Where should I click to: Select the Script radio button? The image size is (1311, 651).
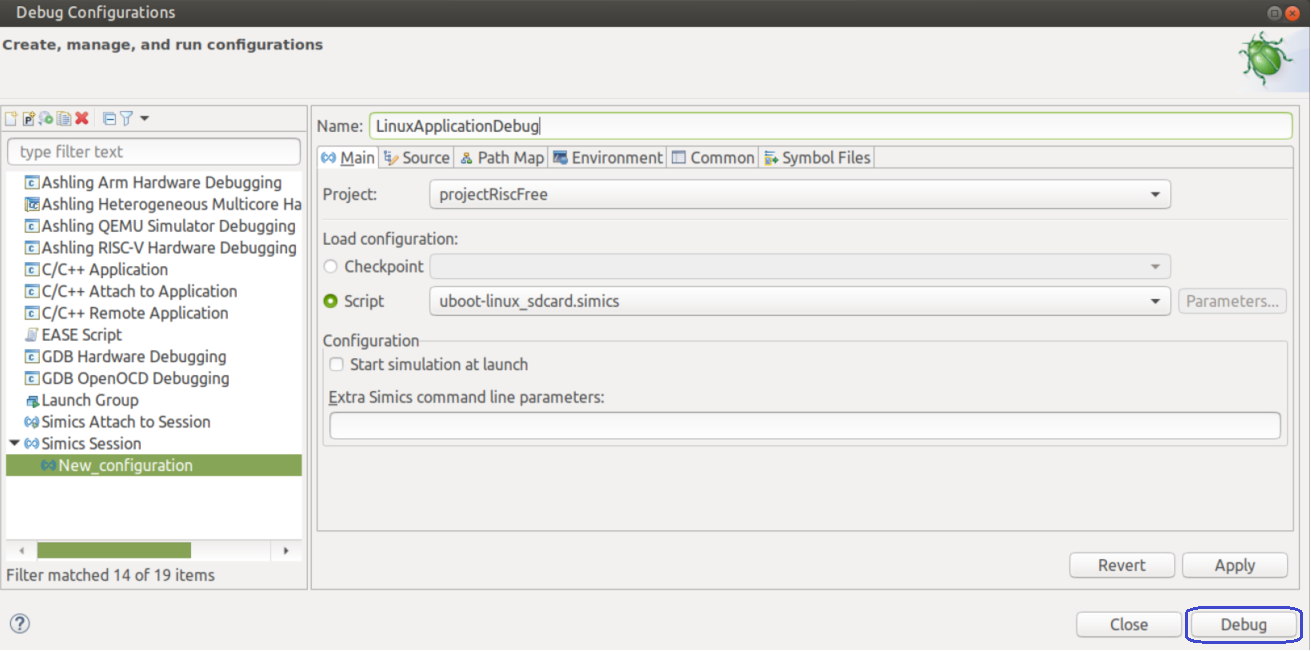pyautogui.click(x=331, y=301)
